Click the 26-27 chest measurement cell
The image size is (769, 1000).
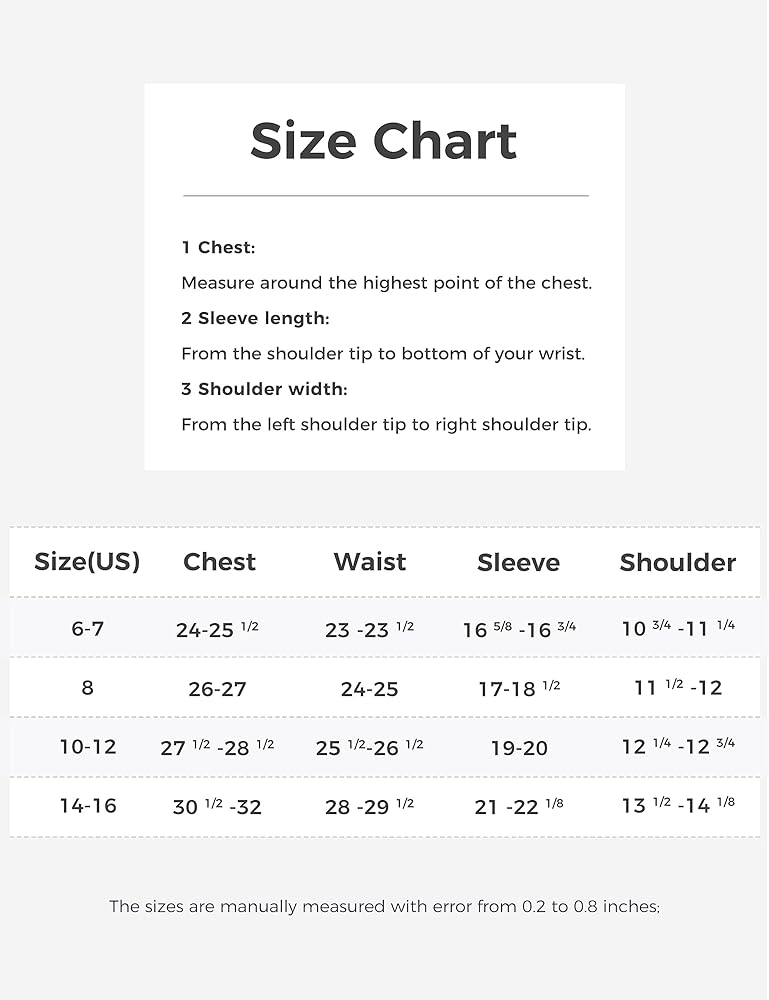coord(217,689)
